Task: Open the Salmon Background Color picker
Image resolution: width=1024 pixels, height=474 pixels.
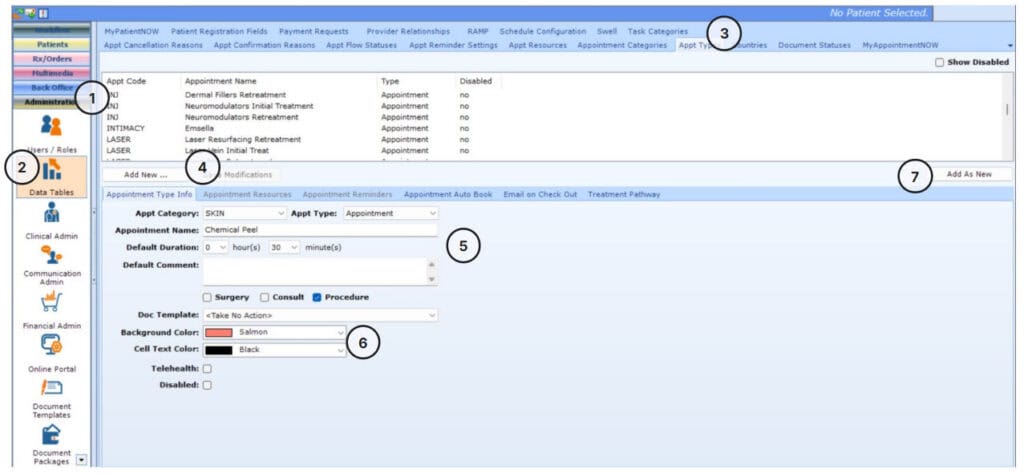Action: (x=274, y=332)
